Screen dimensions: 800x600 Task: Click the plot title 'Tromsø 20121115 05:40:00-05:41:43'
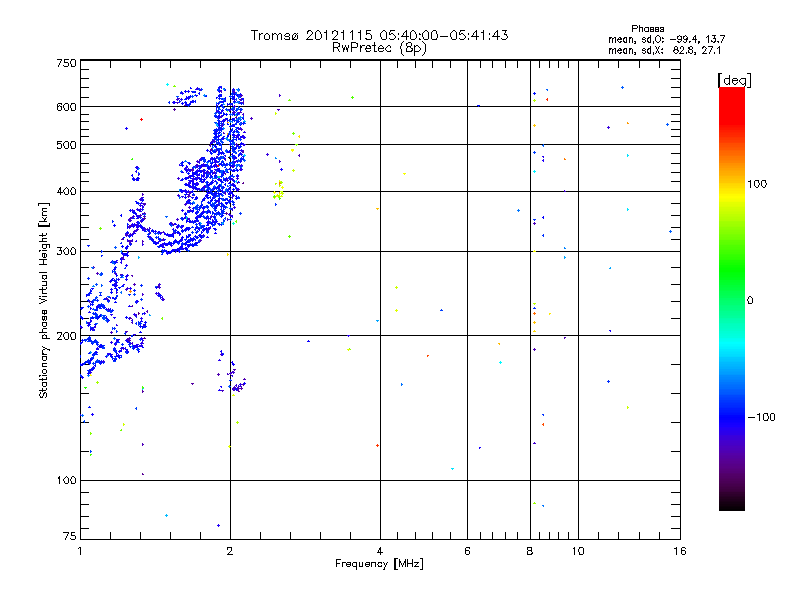[379, 35]
